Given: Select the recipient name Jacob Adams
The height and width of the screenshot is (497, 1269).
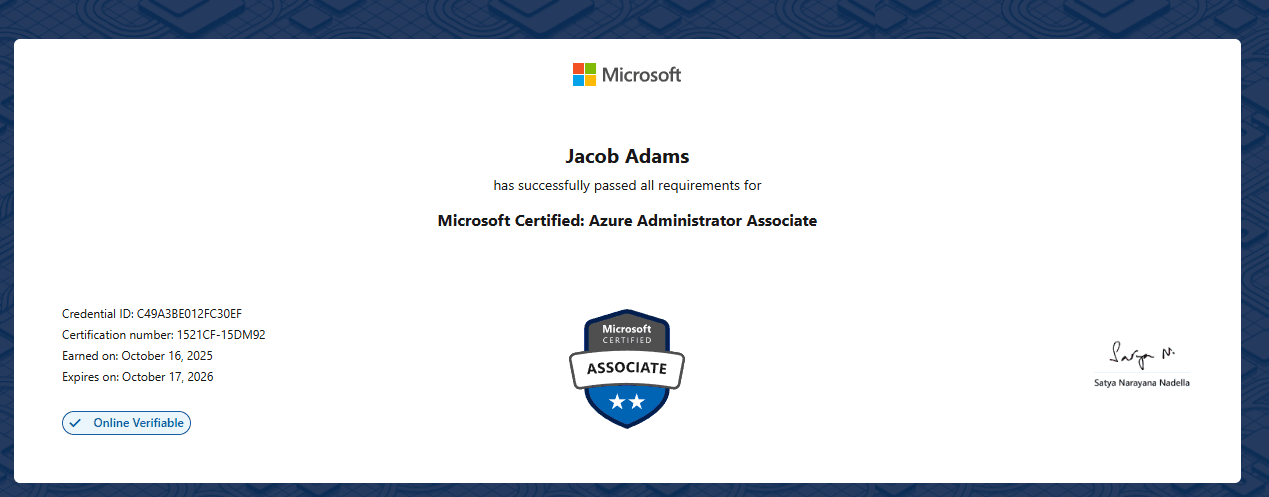Looking at the screenshot, I should 627,156.
